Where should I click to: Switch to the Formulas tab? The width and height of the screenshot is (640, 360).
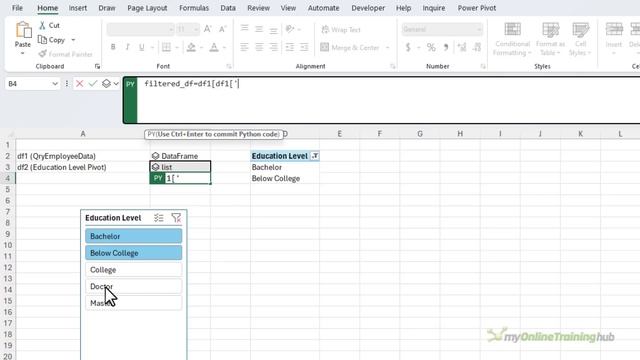pos(194,8)
